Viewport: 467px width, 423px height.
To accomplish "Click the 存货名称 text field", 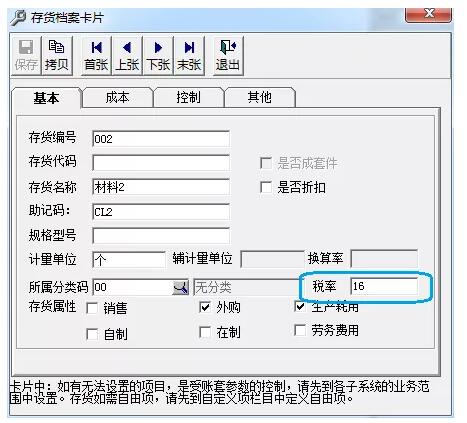I will pyautogui.click(x=161, y=187).
